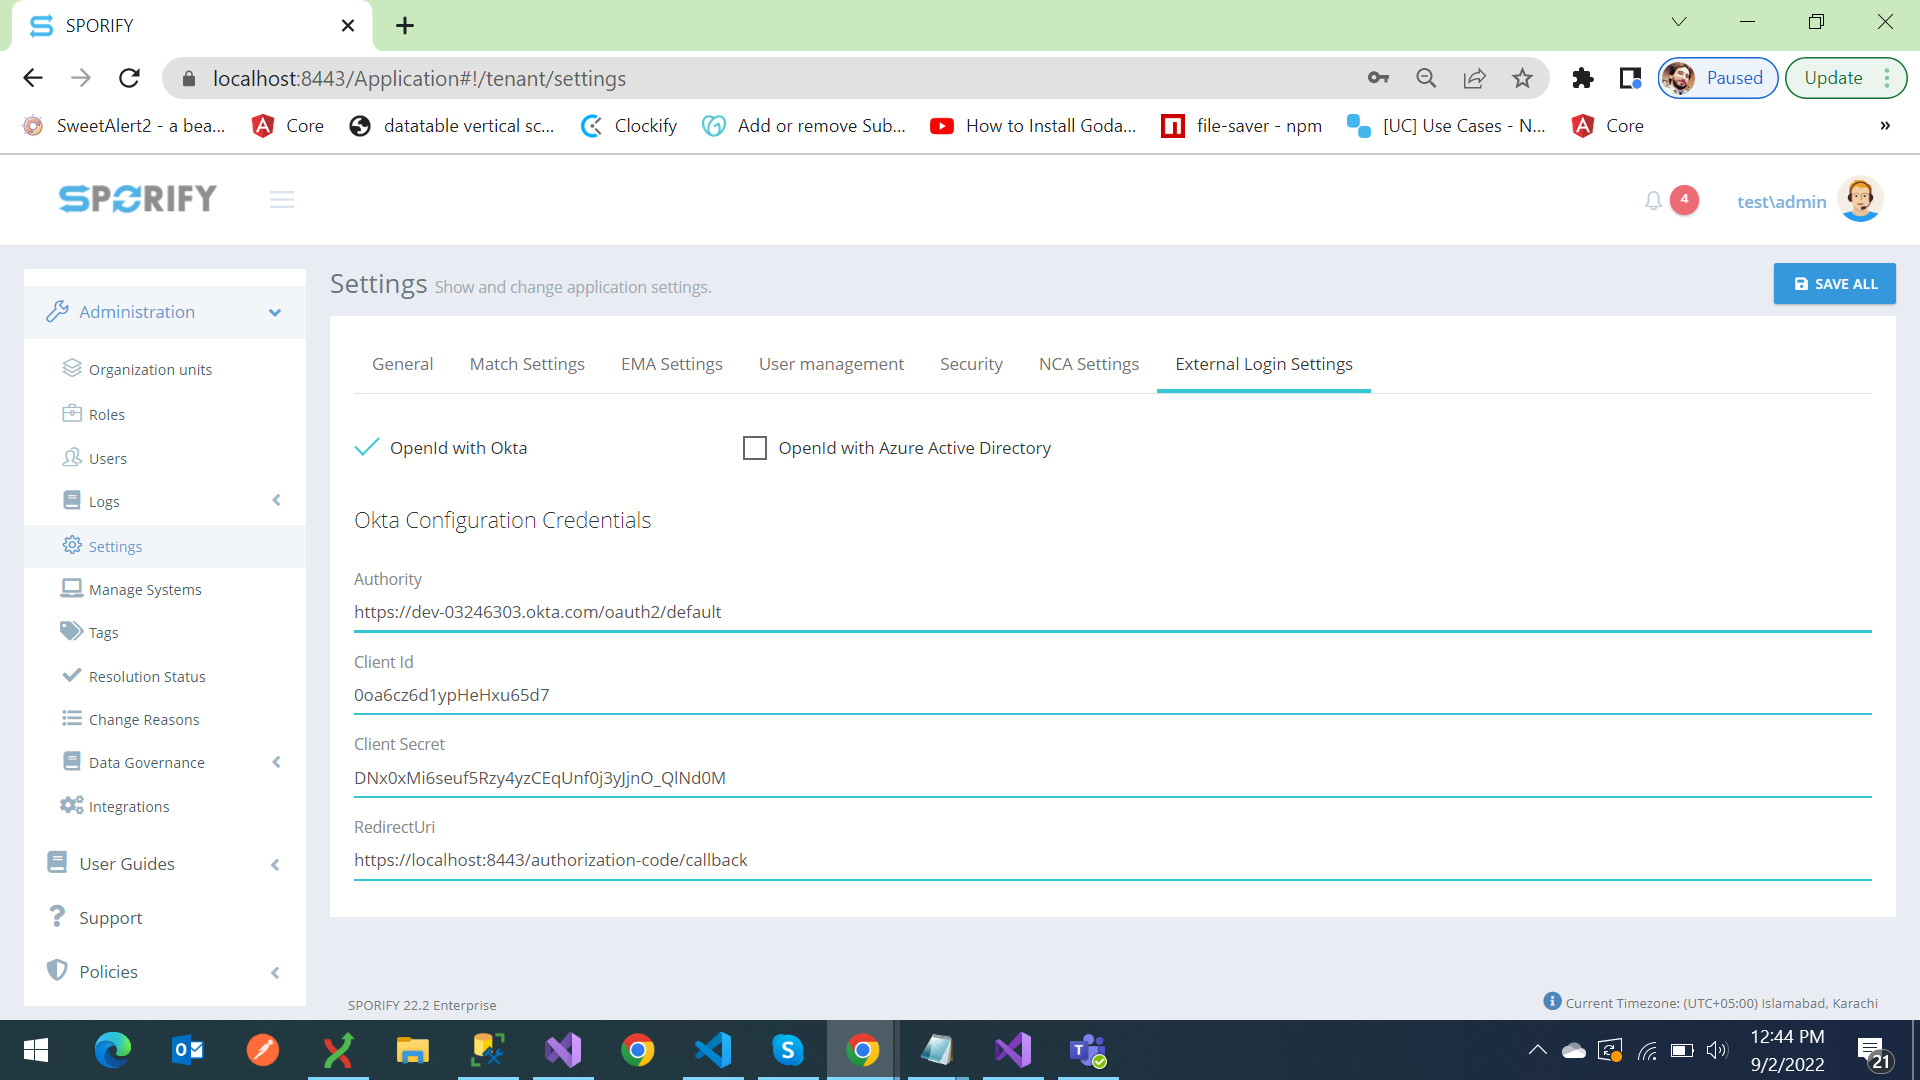Viewport: 1920px width, 1080px height.
Task: Enable OpenId with Azure Active Directory
Action: click(755, 448)
